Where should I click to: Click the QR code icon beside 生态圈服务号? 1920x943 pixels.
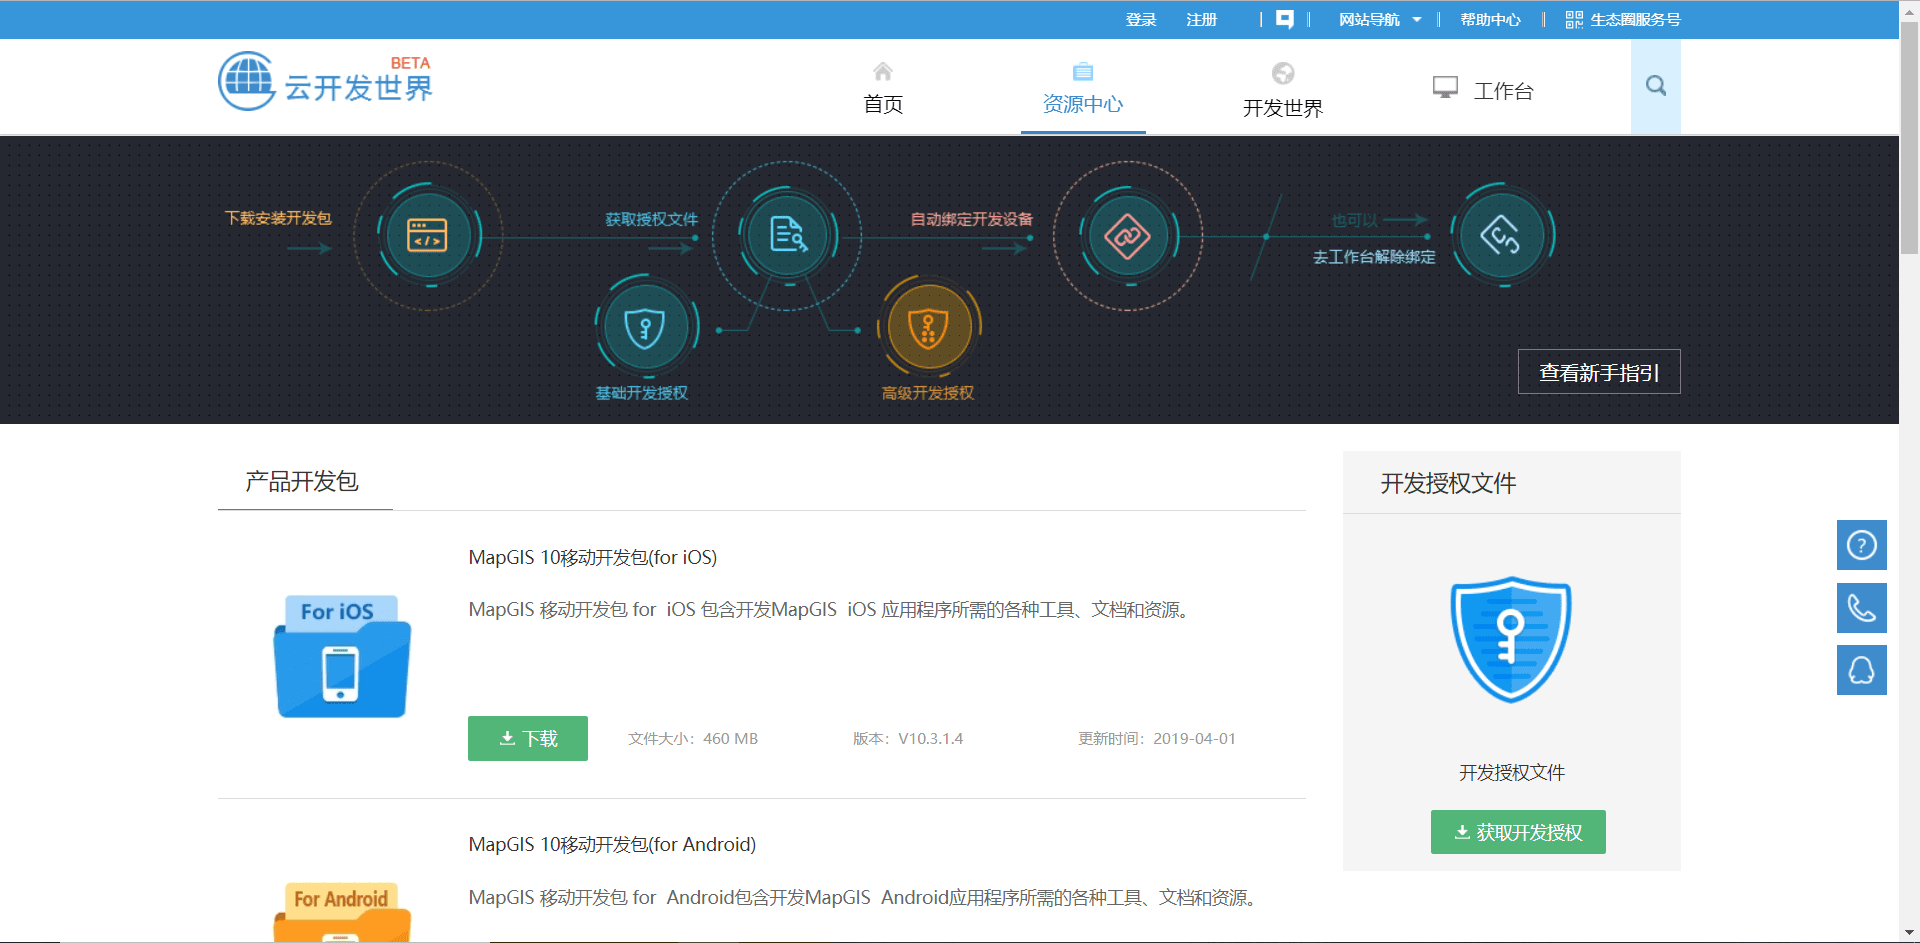pos(1574,19)
